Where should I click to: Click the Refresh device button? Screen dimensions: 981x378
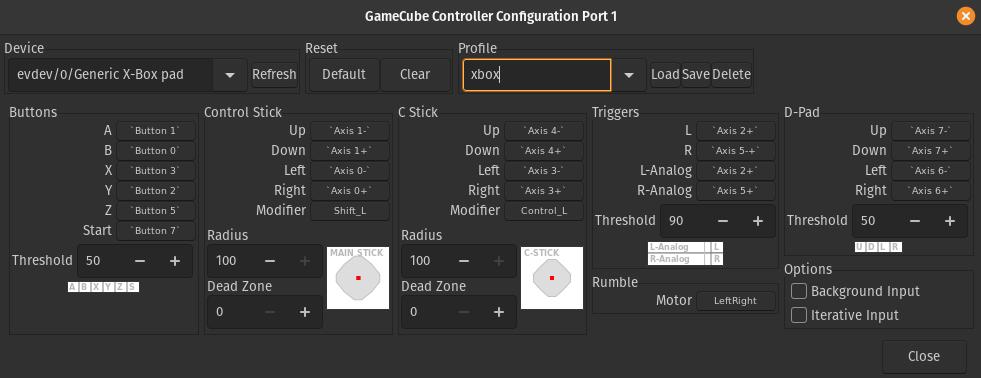(274, 74)
